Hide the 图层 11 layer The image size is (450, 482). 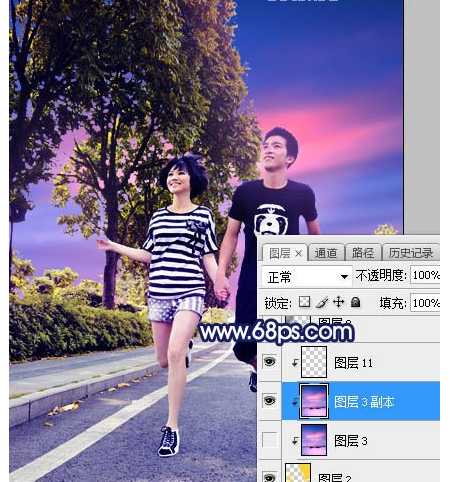pos(269,361)
